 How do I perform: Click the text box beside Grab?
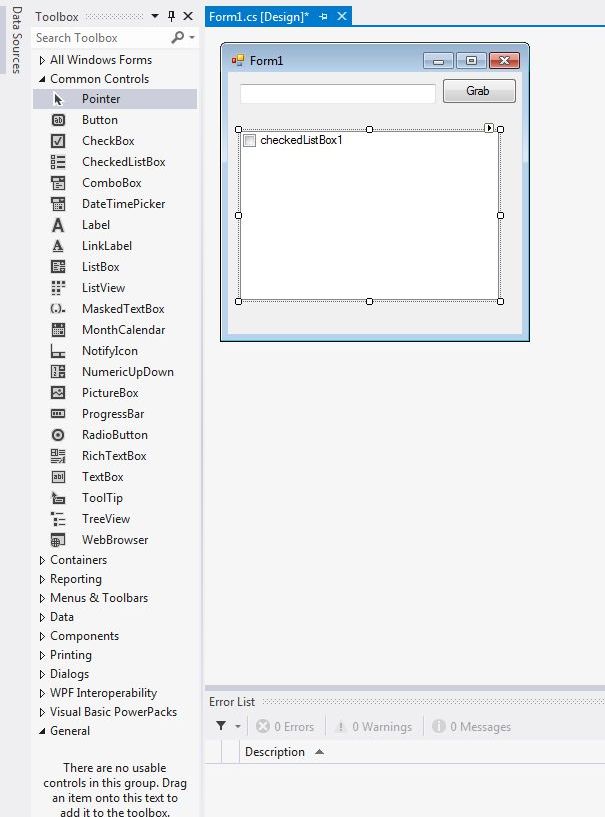click(x=338, y=94)
